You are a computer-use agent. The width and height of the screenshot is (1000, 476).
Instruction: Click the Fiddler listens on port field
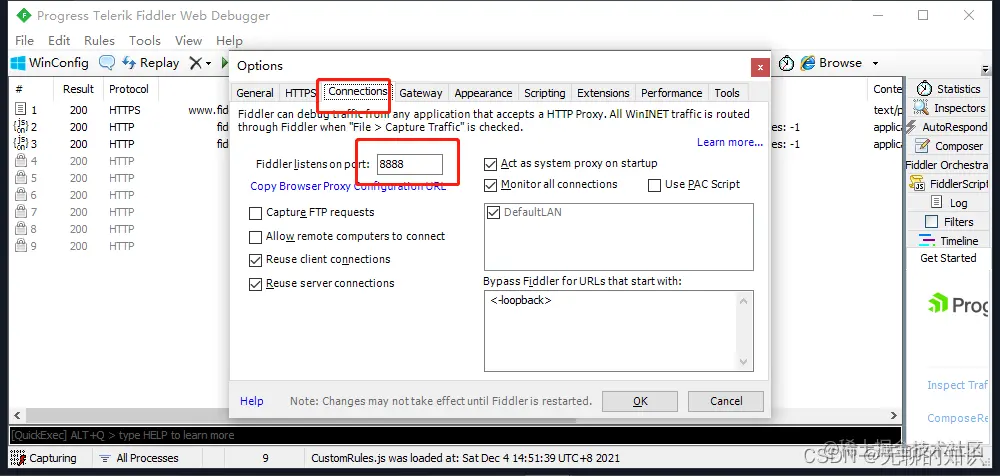pyautogui.click(x=409, y=164)
